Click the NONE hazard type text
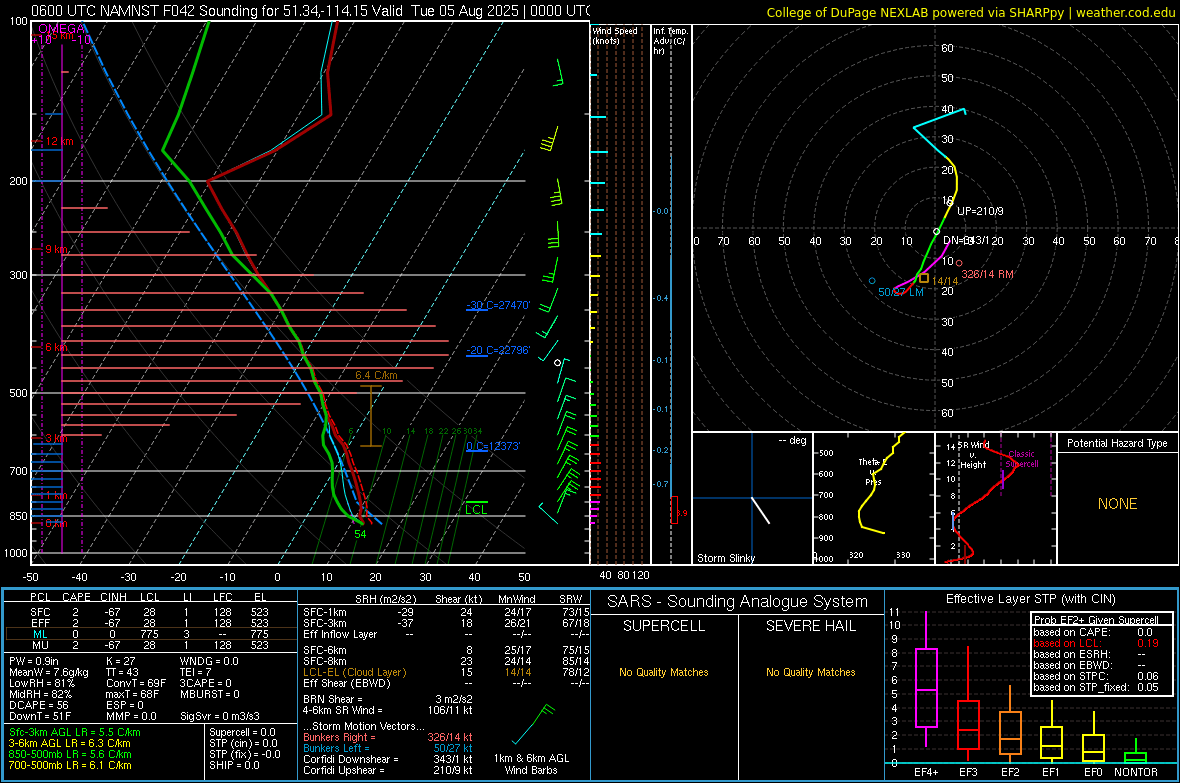This screenshot has height=783, width=1180. pyautogui.click(x=1117, y=504)
